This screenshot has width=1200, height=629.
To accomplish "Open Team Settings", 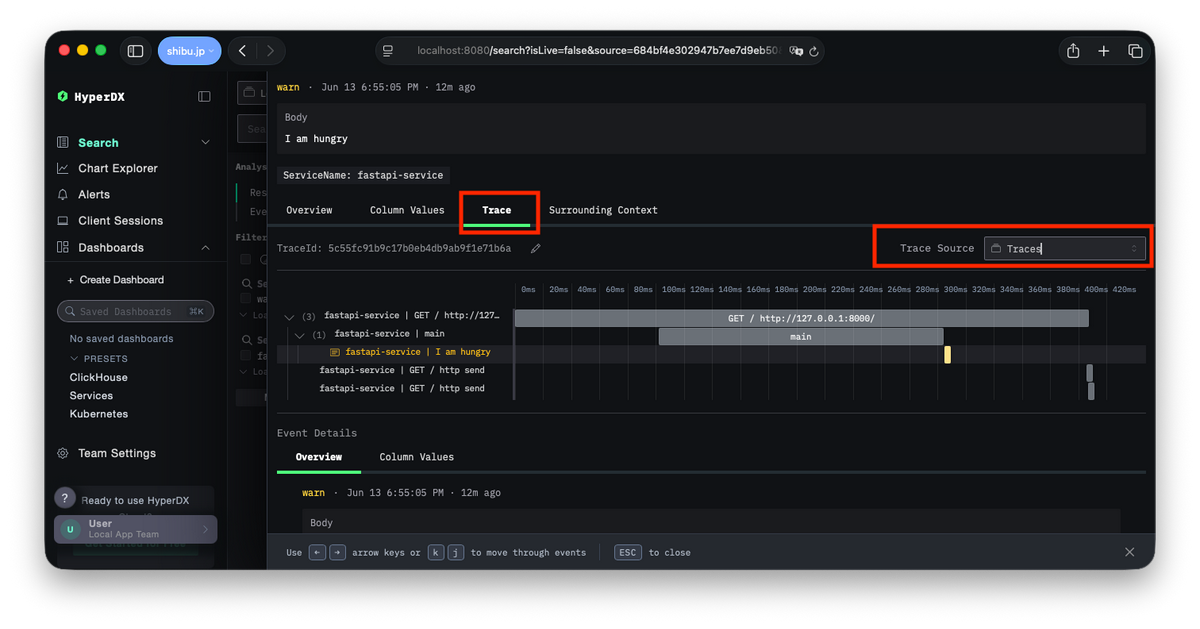I will (117, 453).
